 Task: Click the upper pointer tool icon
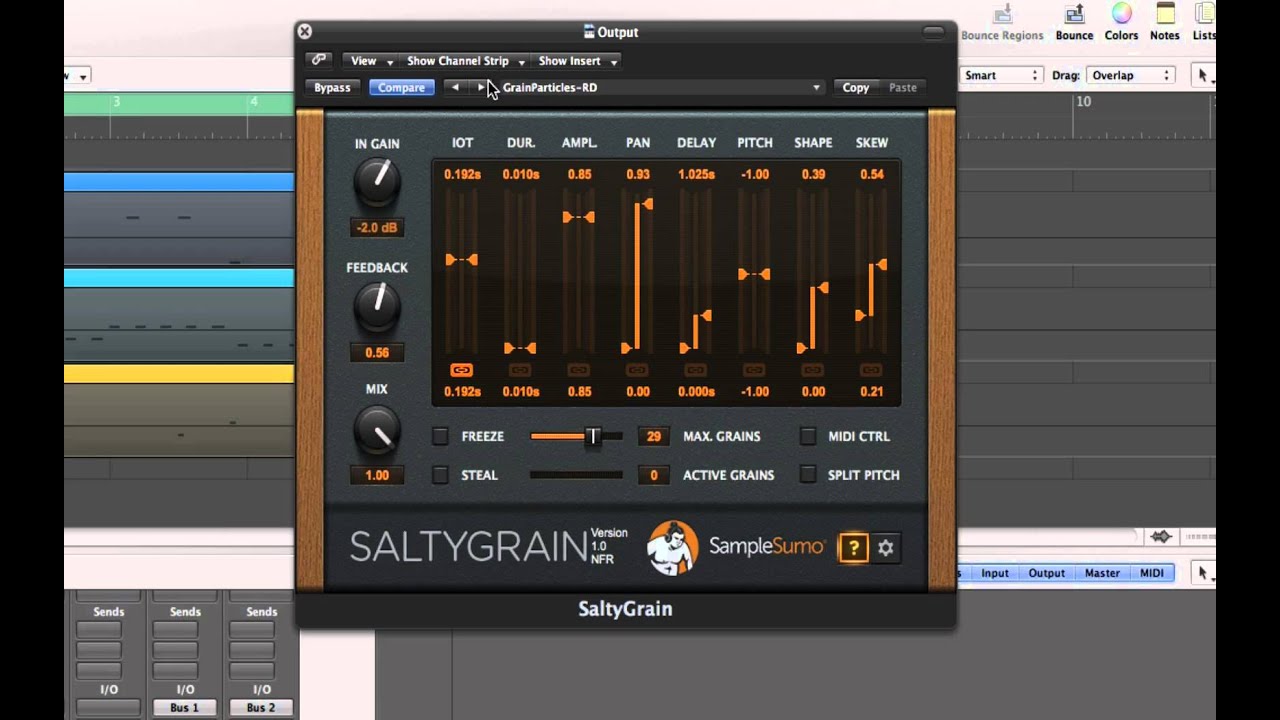pos(1203,75)
